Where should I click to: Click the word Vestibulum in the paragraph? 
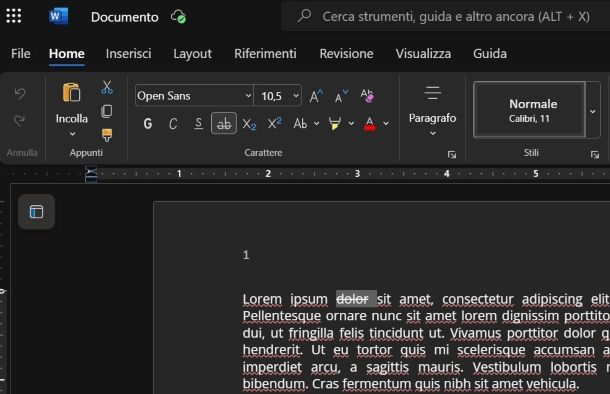[507, 367]
